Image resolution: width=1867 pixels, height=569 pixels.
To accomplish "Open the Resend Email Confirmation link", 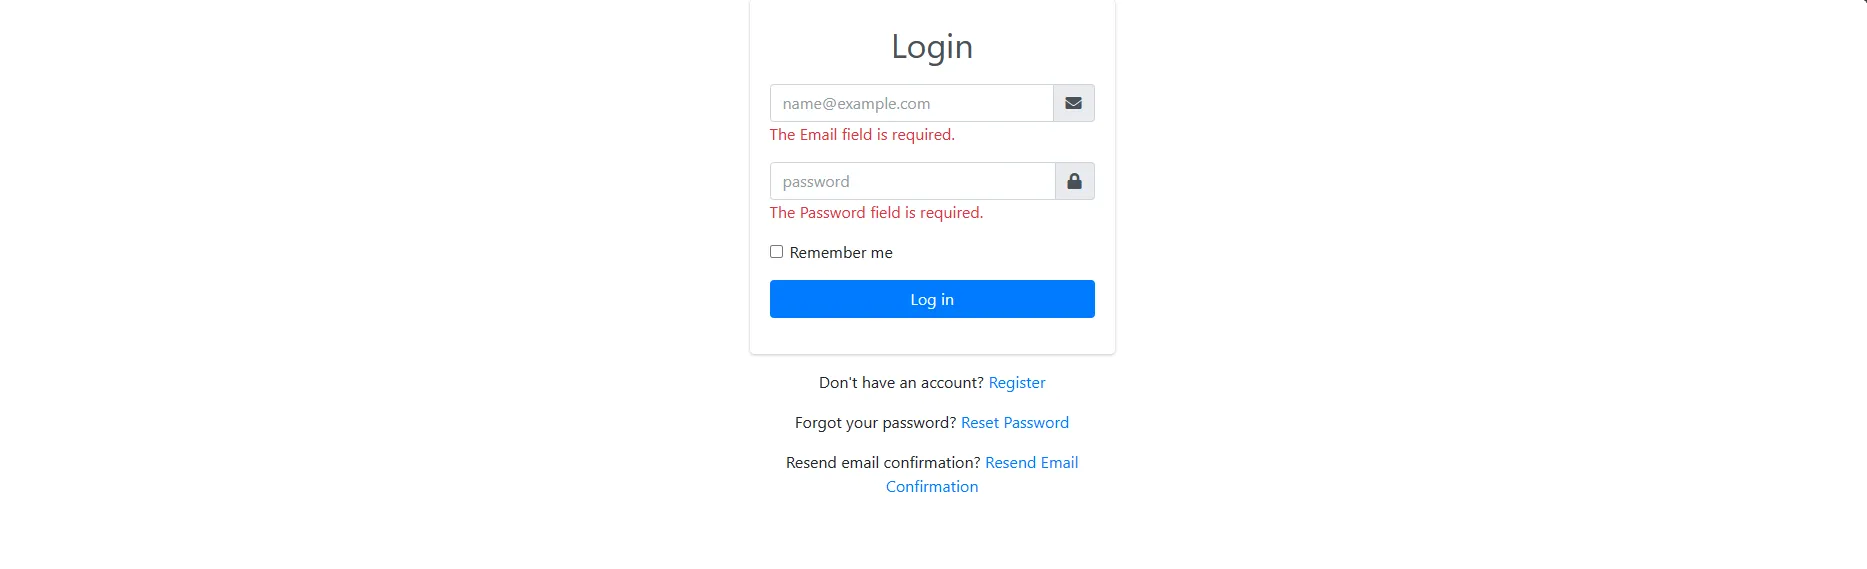I will pyautogui.click(x=1031, y=463).
